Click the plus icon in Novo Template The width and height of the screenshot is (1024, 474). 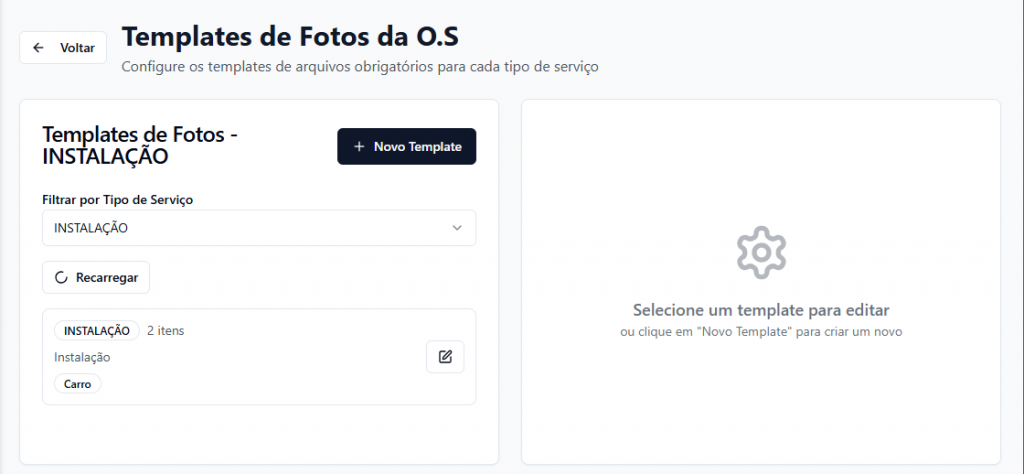click(359, 147)
